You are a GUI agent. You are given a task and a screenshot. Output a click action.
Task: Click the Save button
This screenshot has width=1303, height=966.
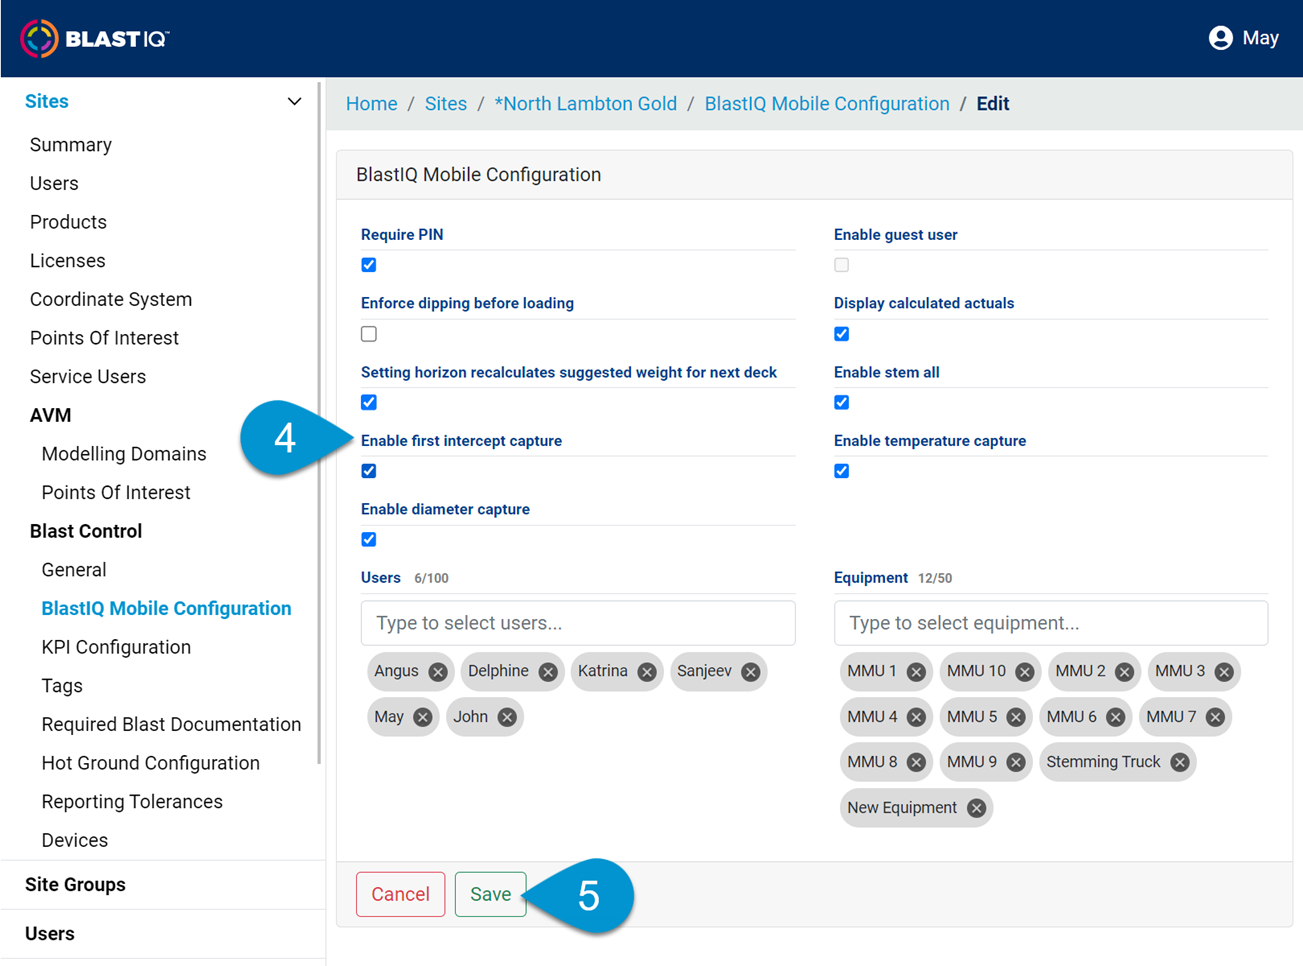pos(491,894)
